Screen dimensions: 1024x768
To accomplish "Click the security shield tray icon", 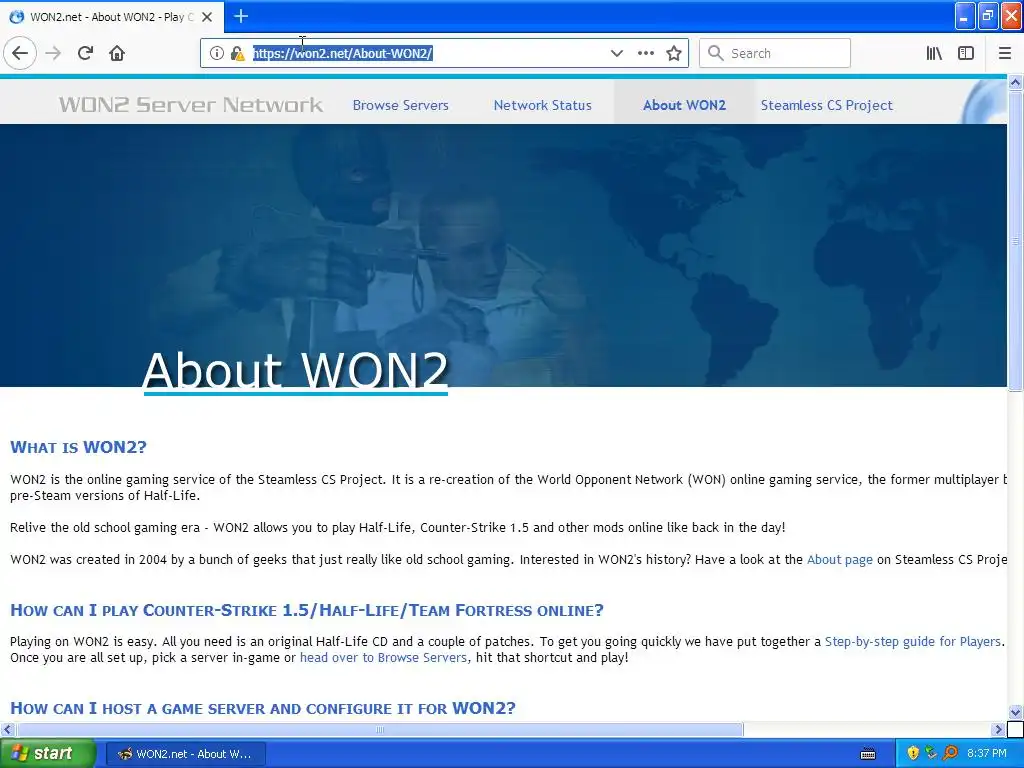I will (x=913, y=754).
